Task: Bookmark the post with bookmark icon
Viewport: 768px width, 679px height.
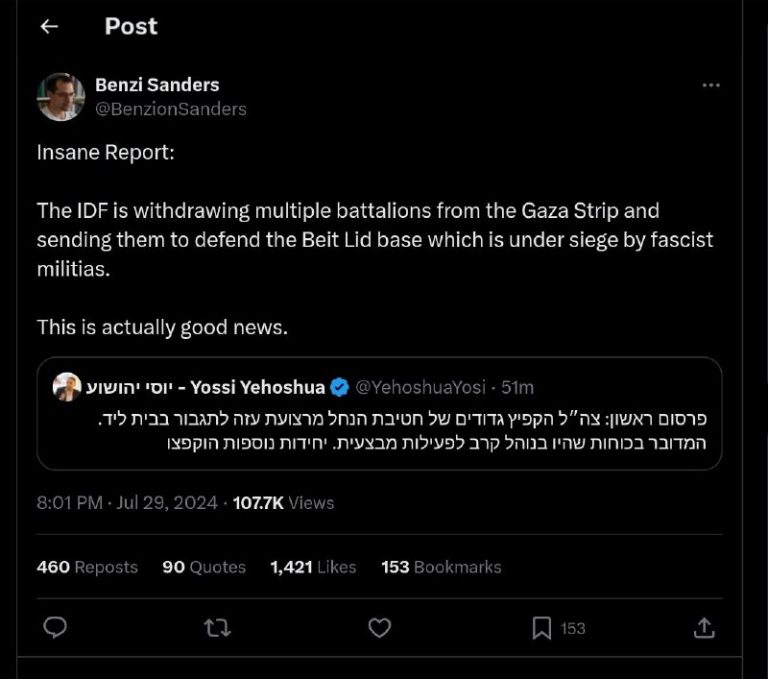Action: [x=541, y=628]
